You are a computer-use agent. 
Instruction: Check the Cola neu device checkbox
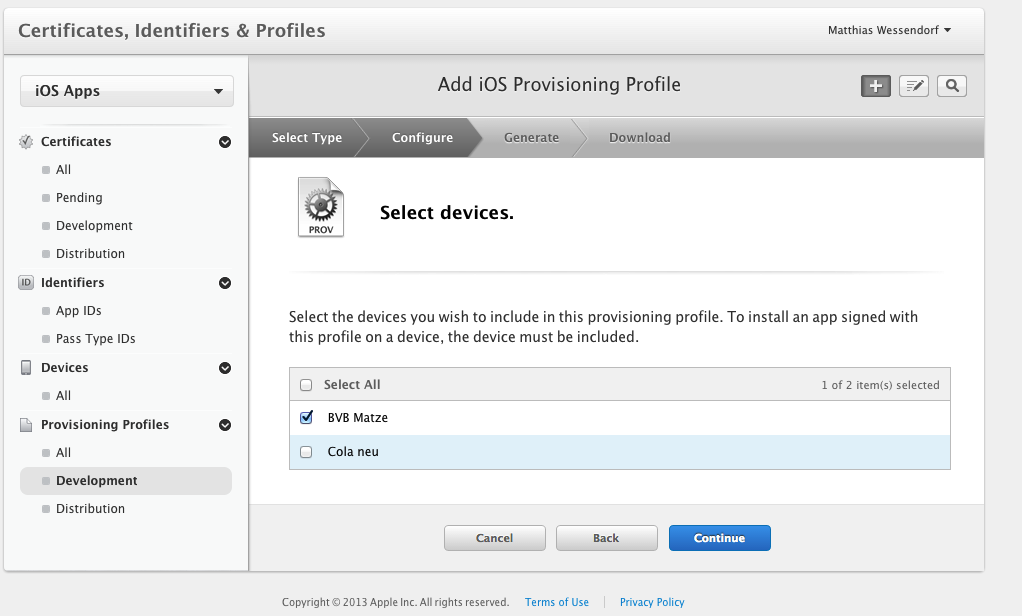pos(306,452)
